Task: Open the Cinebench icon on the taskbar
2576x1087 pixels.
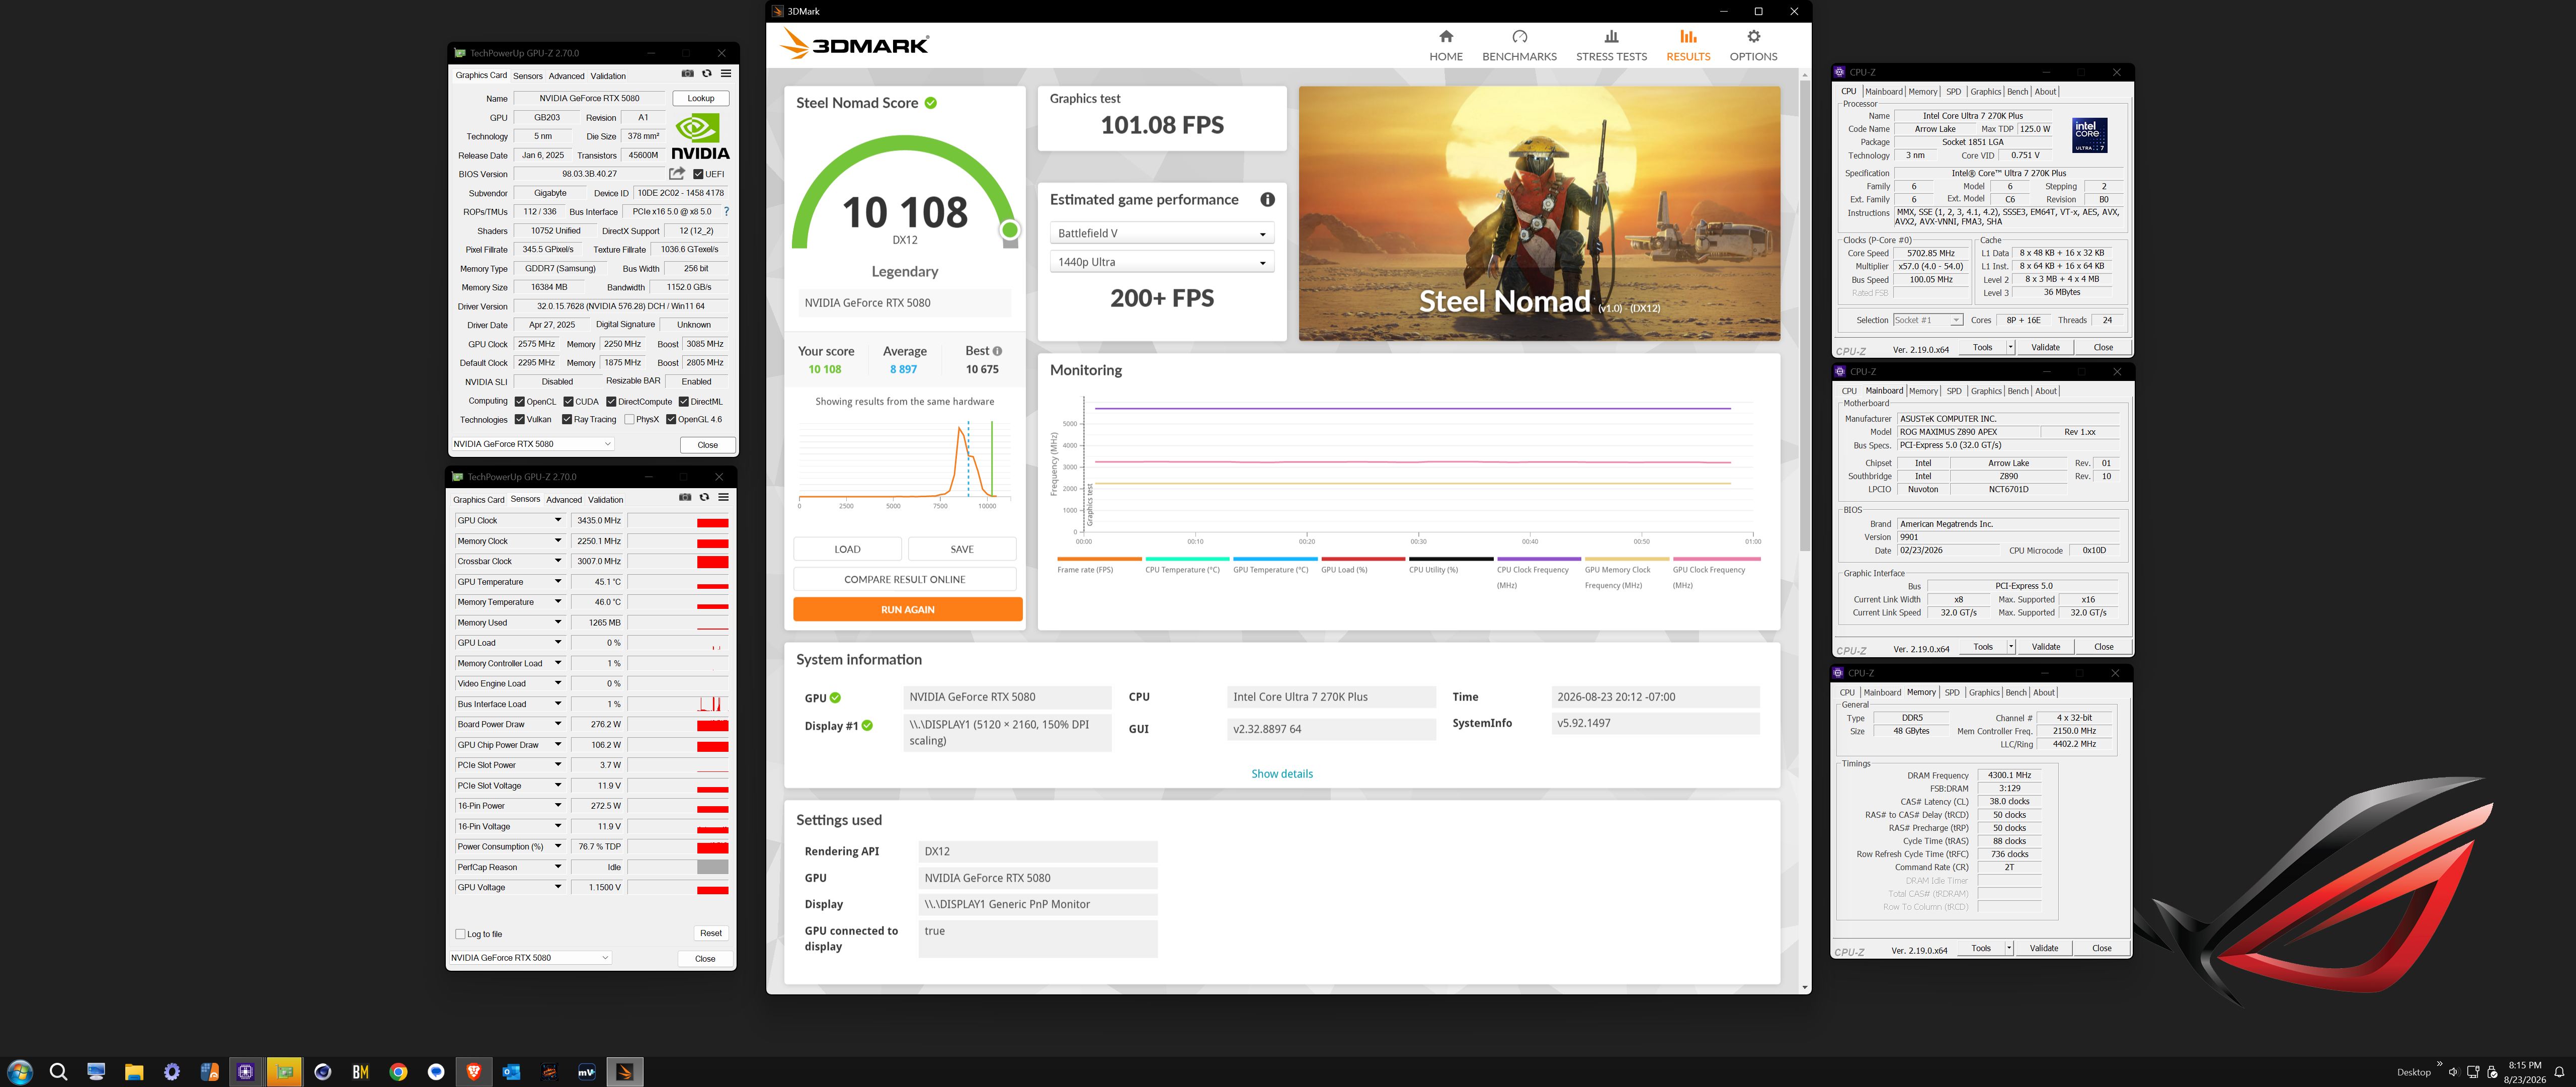Action: pos(322,1072)
